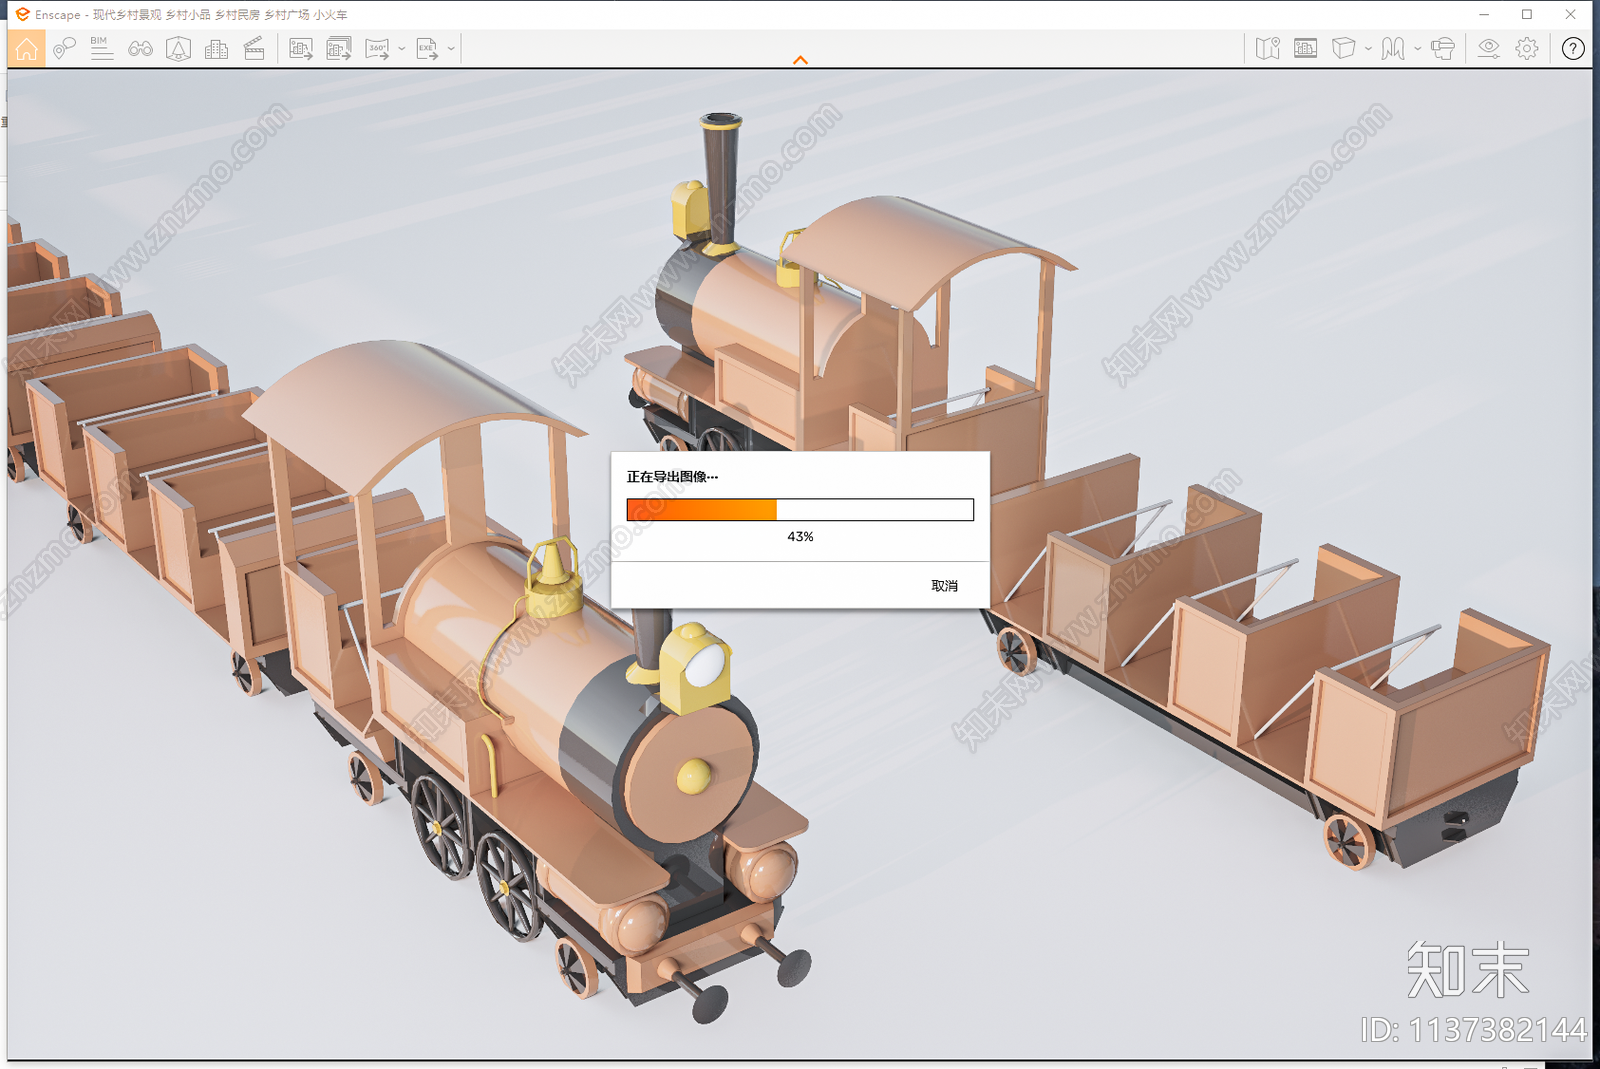Open general settings gear icon

click(1526, 48)
